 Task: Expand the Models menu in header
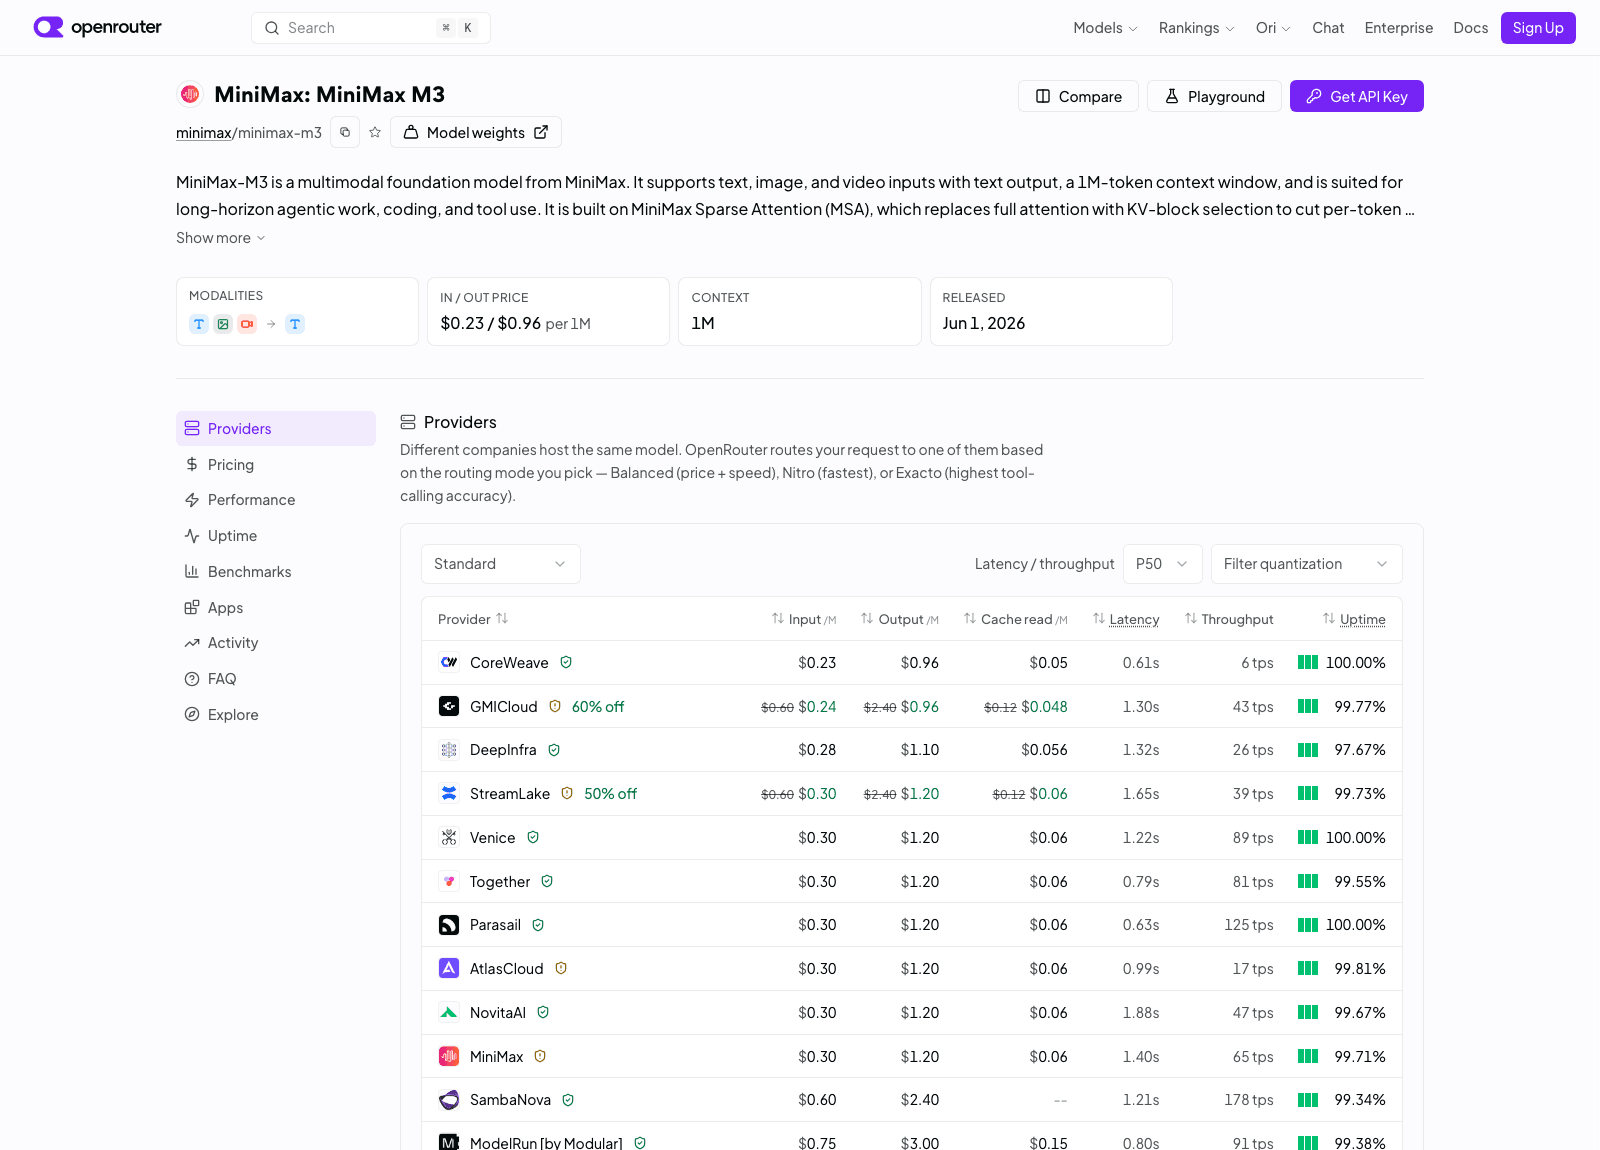point(1105,28)
